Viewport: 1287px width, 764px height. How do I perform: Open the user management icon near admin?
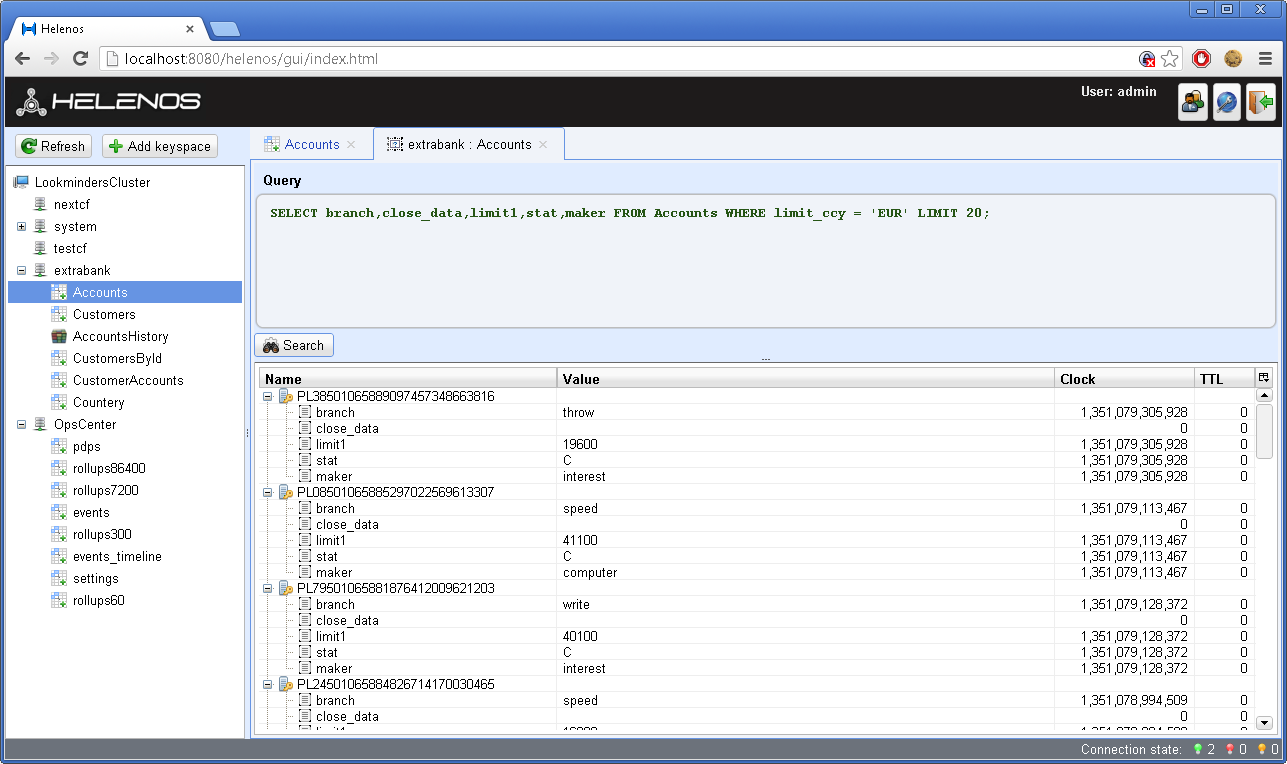point(1192,101)
